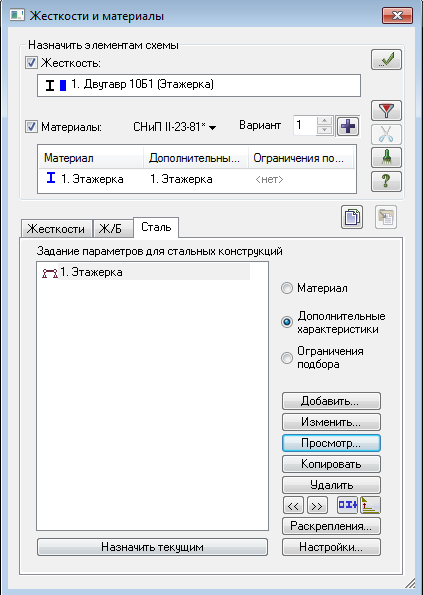This screenshot has height=595, width=423.
Task: Select the Материал radio button
Action: [287, 288]
